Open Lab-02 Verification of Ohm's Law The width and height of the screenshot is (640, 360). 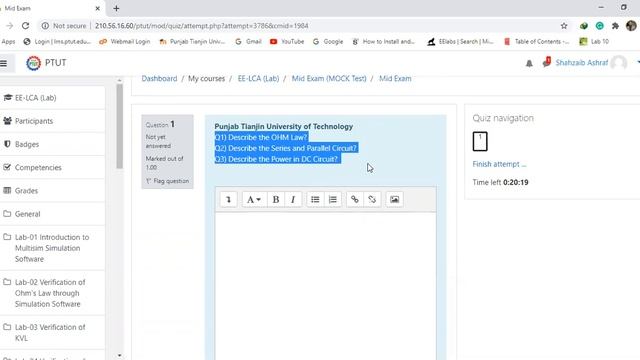pyautogui.click(x=52, y=293)
